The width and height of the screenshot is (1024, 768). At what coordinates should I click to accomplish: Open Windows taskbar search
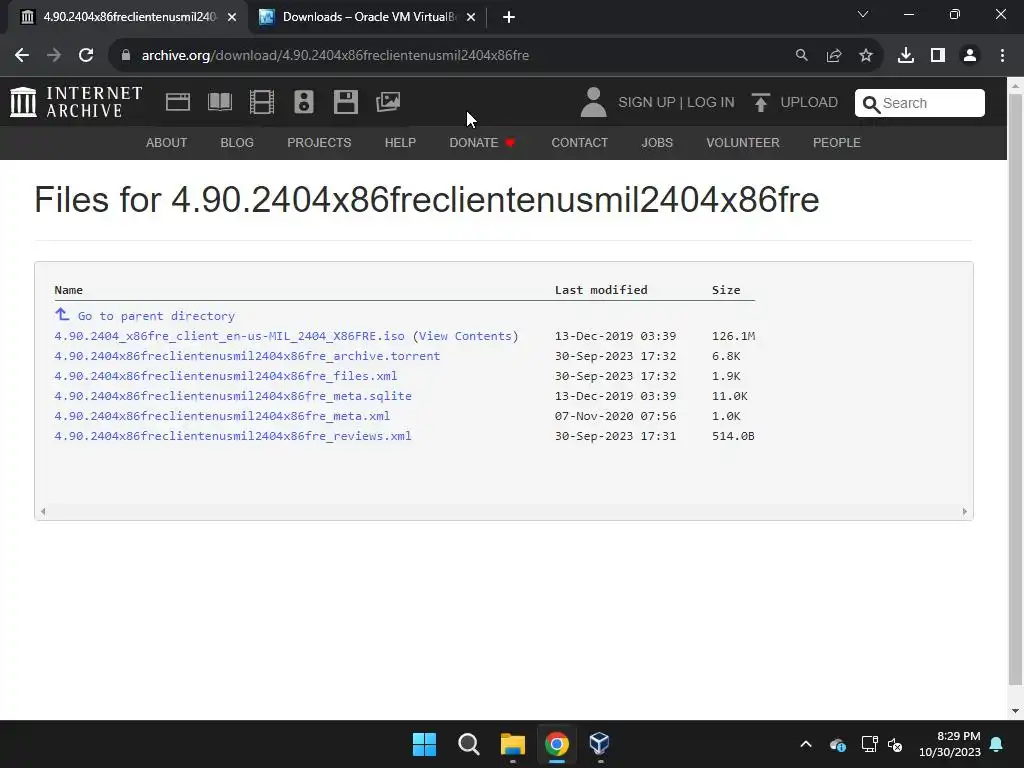(468, 744)
